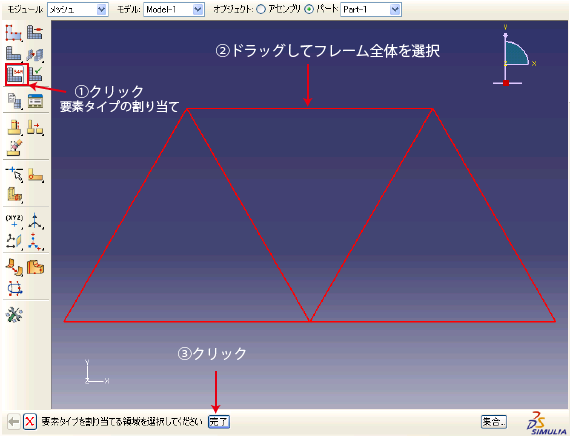Click the Verify Mesh checkmark icon
The height and width of the screenshot is (436, 571).
pos(36,74)
